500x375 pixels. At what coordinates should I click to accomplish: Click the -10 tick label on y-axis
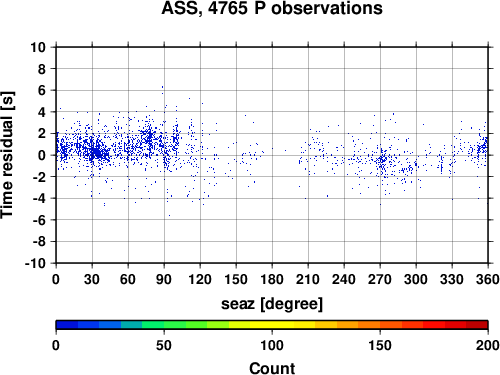click(35, 263)
